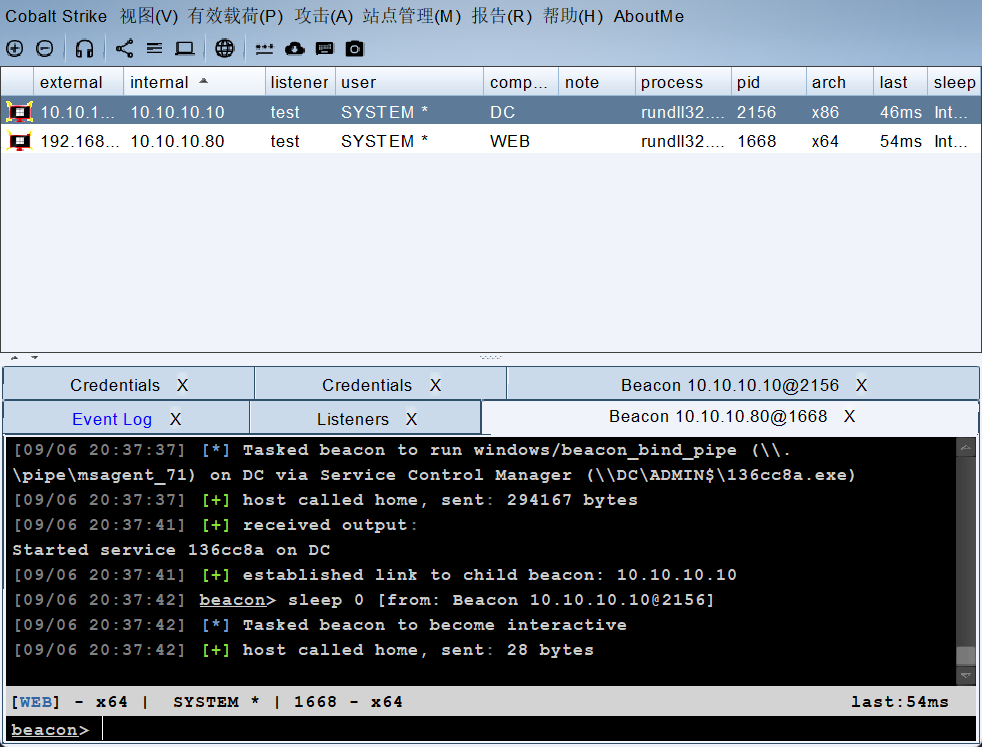This screenshot has width=982, height=747.
Task: Open the 视图(V) menu
Action: click(x=148, y=16)
